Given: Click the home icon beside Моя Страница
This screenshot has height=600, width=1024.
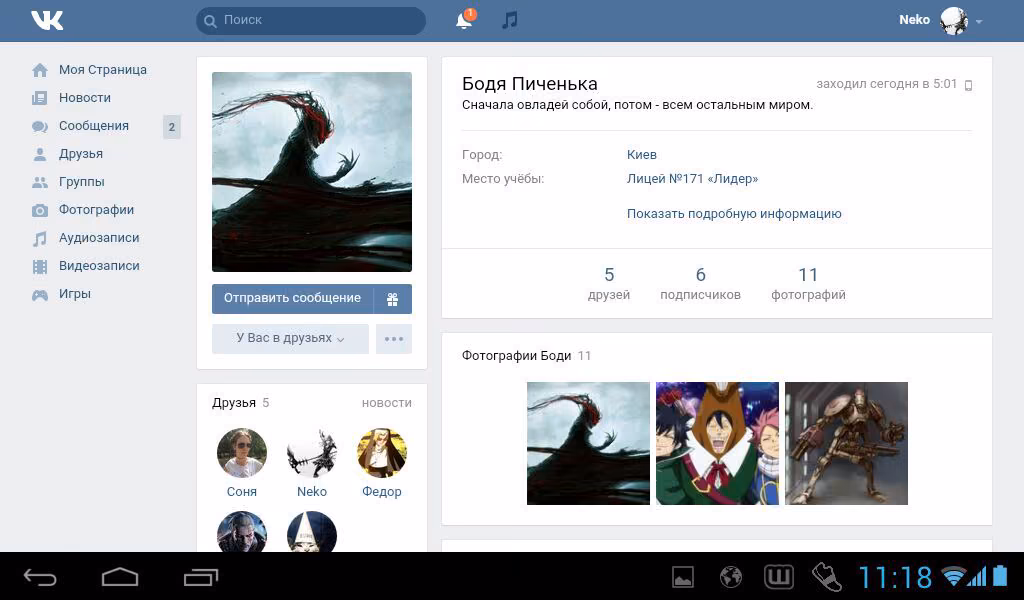Looking at the screenshot, I should pos(40,70).
